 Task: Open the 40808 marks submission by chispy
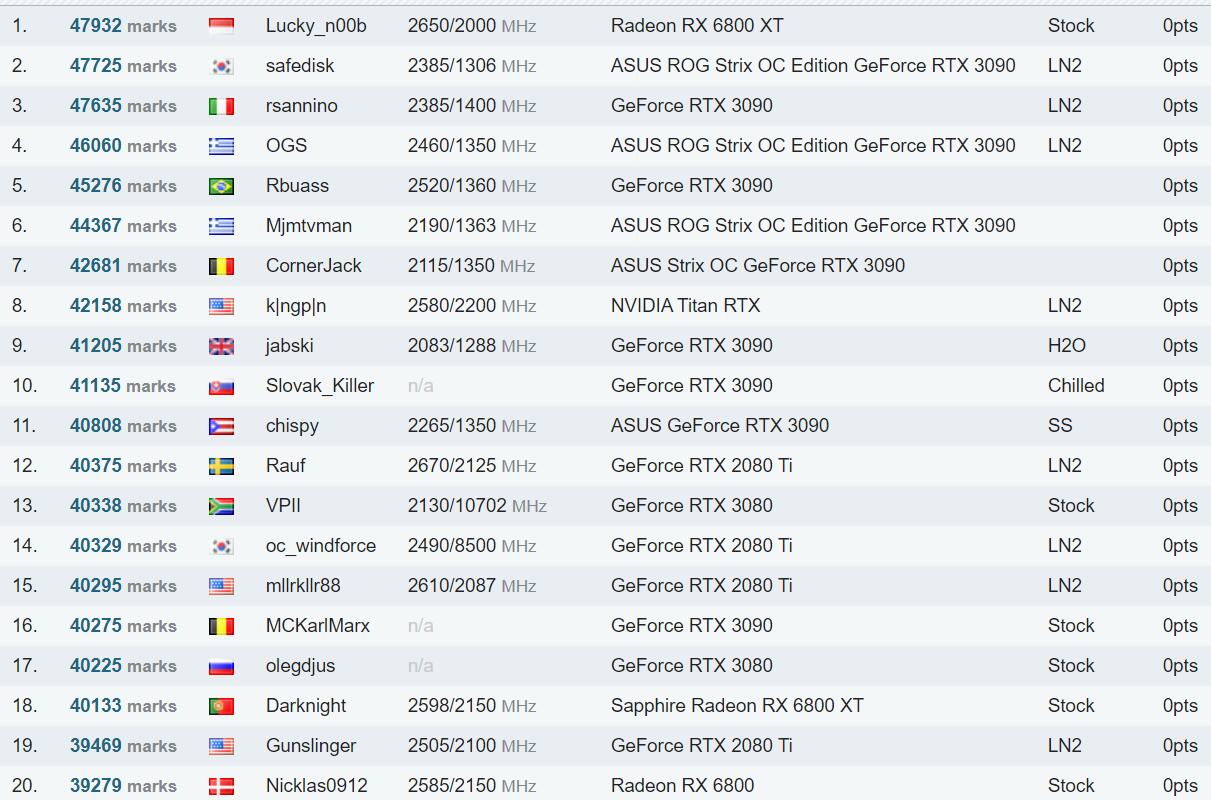123,426
